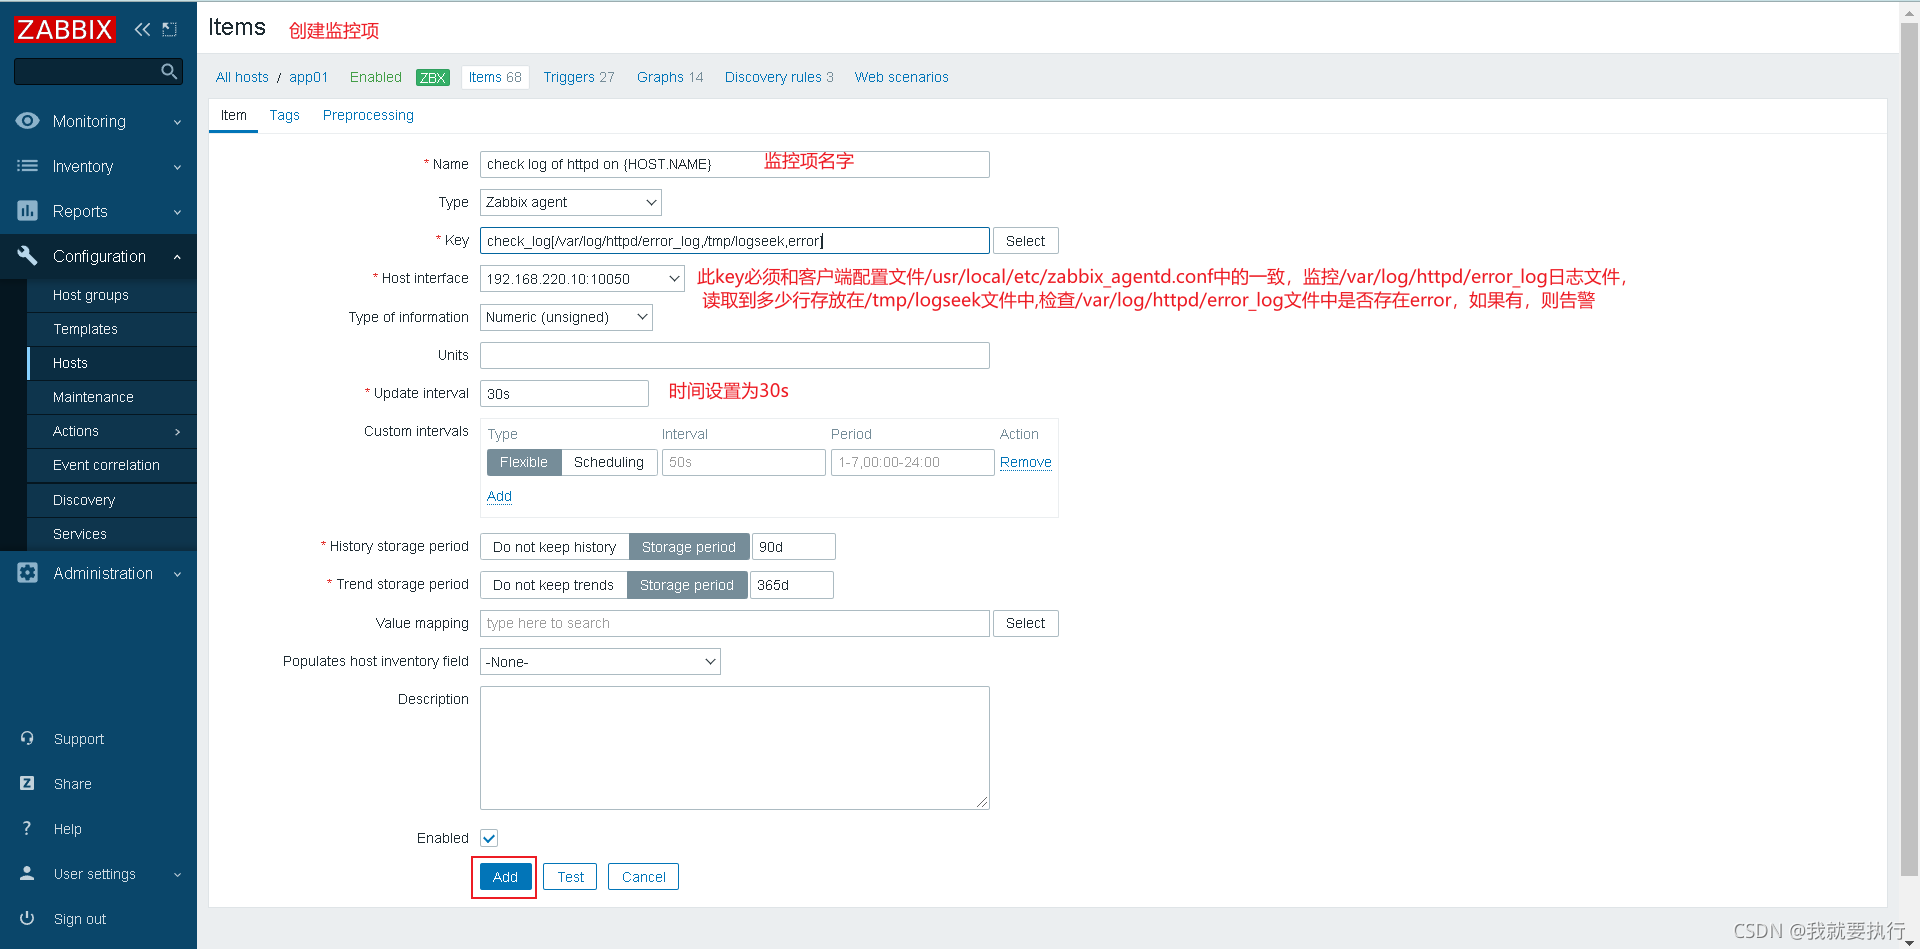Screen dimensions: 1920x949
Task: Open the Type dropdown (Zabbix agent)
Action: click(571, 202)
